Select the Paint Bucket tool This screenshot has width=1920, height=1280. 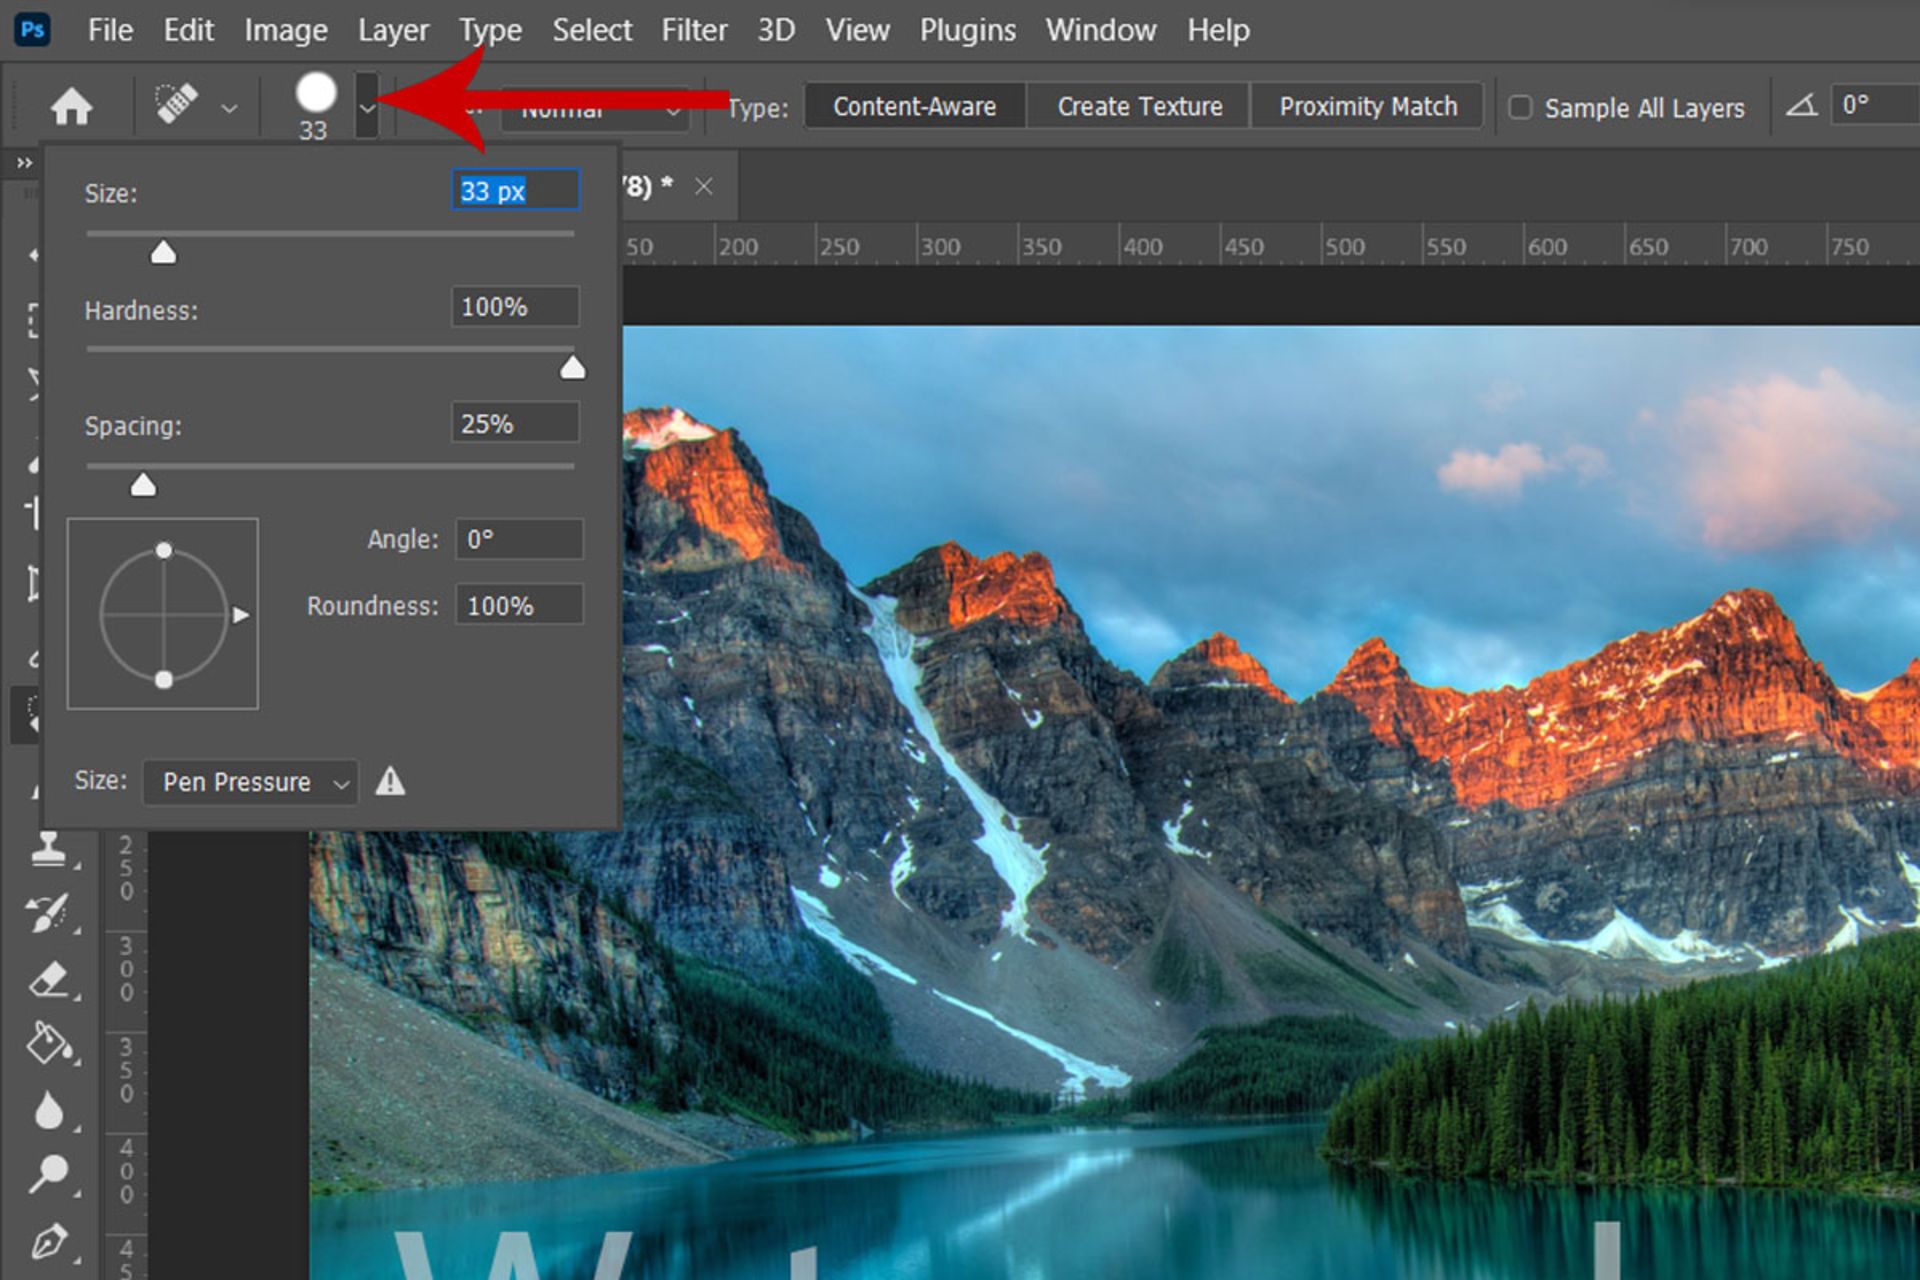click(48, 1044)
